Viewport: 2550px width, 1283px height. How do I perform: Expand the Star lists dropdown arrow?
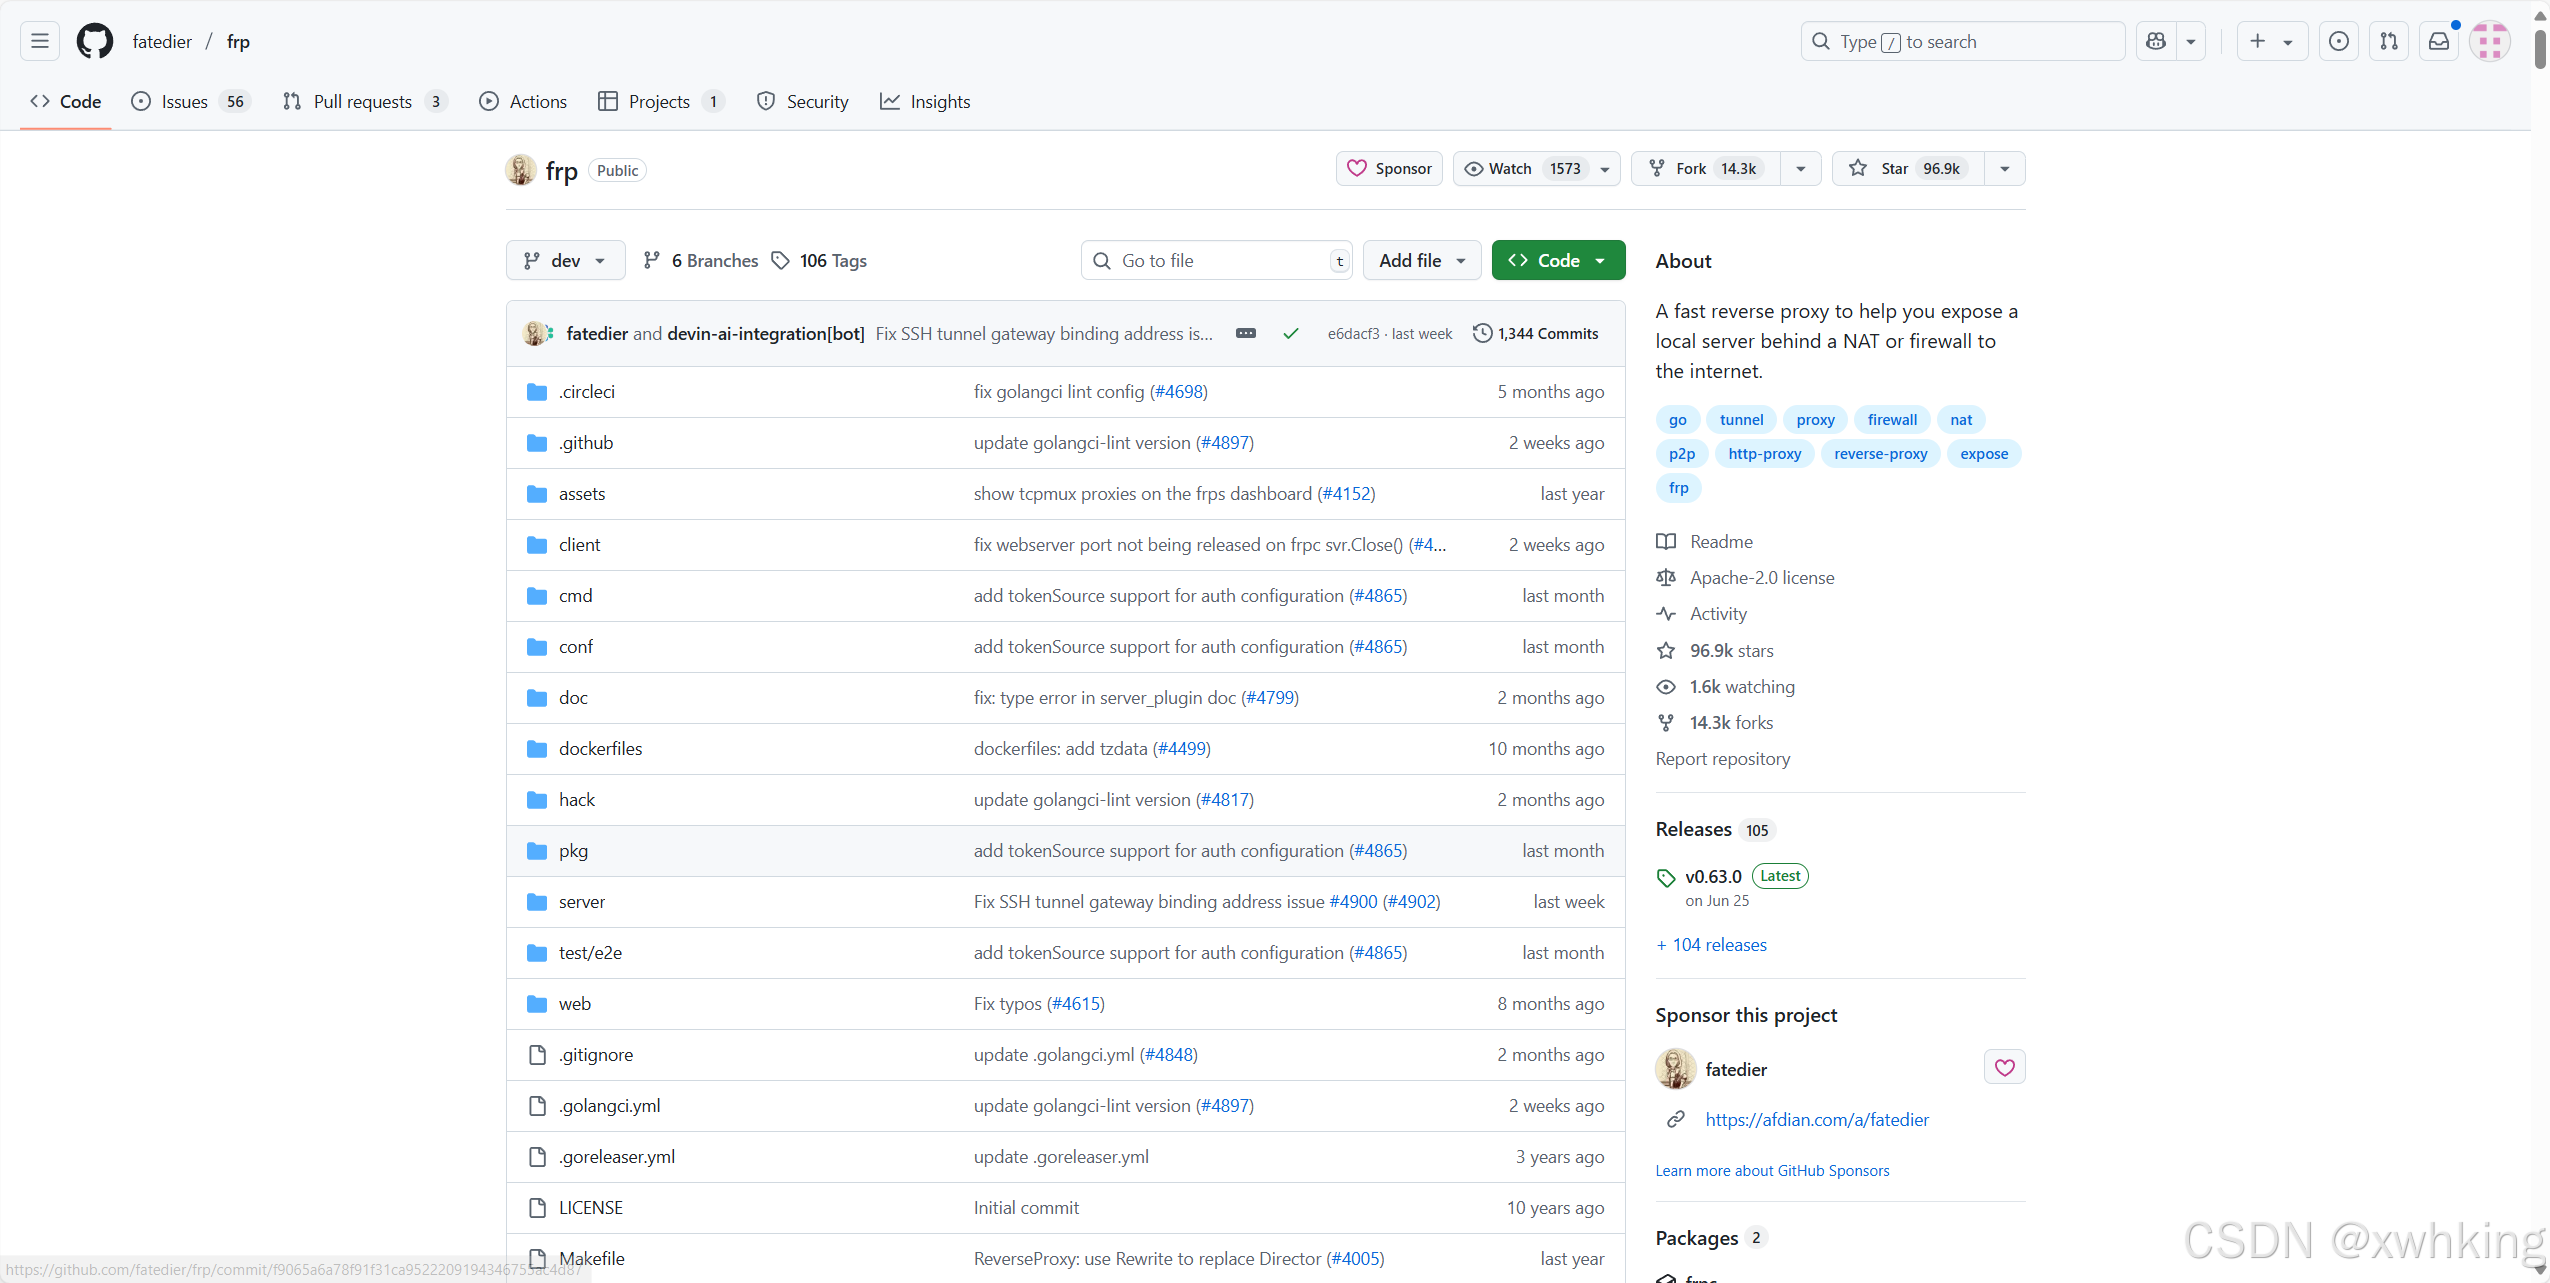(x=2004, y=168)
